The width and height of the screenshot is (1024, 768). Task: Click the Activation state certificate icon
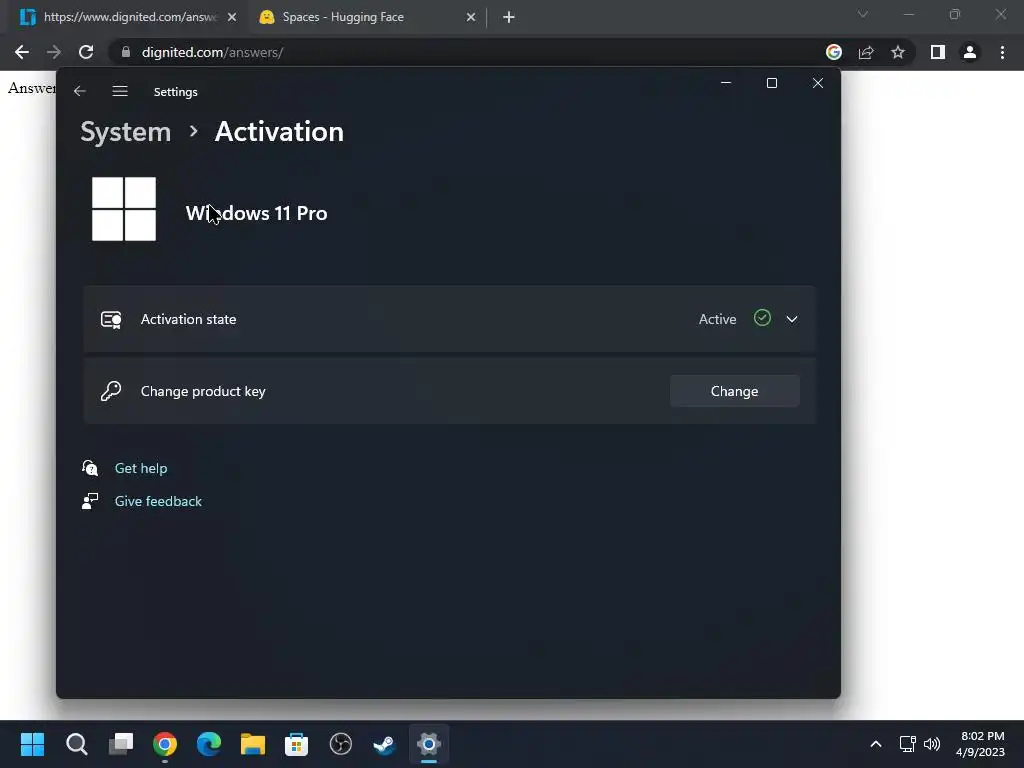(x=111, y=319)
